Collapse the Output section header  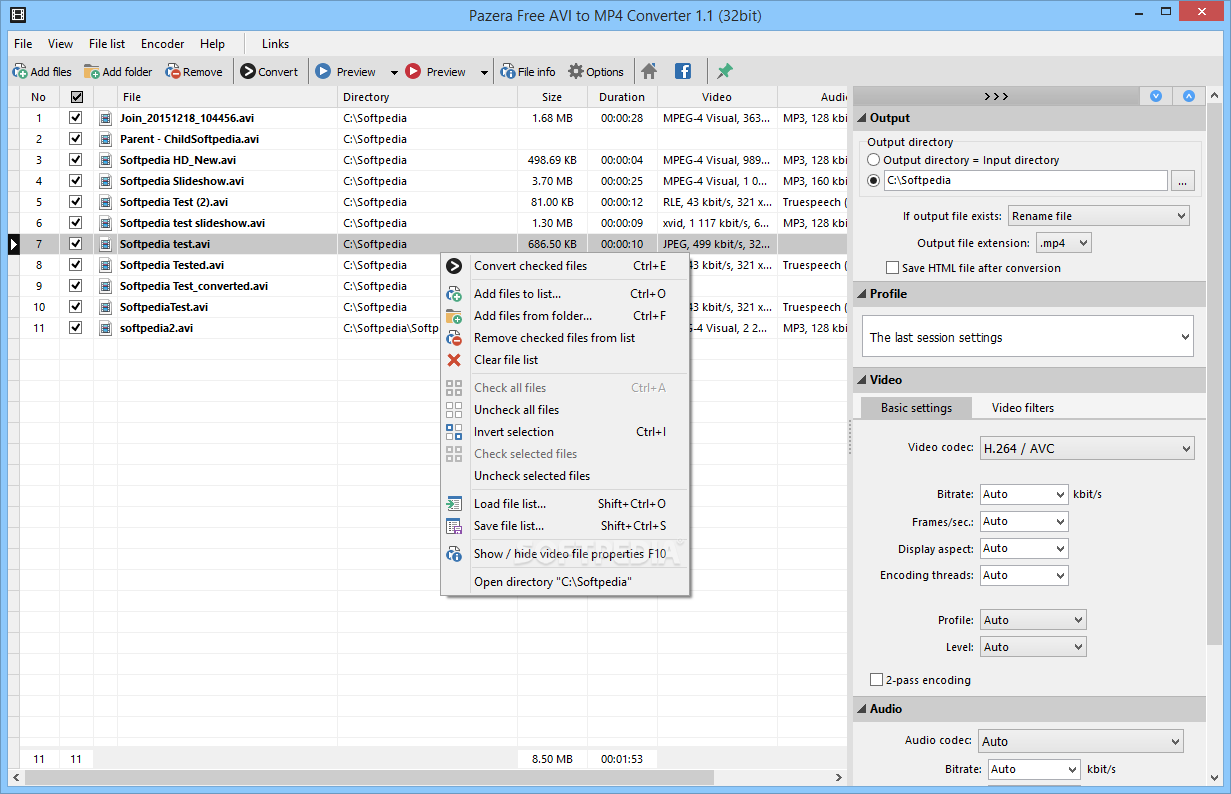tap(1029, 118)
